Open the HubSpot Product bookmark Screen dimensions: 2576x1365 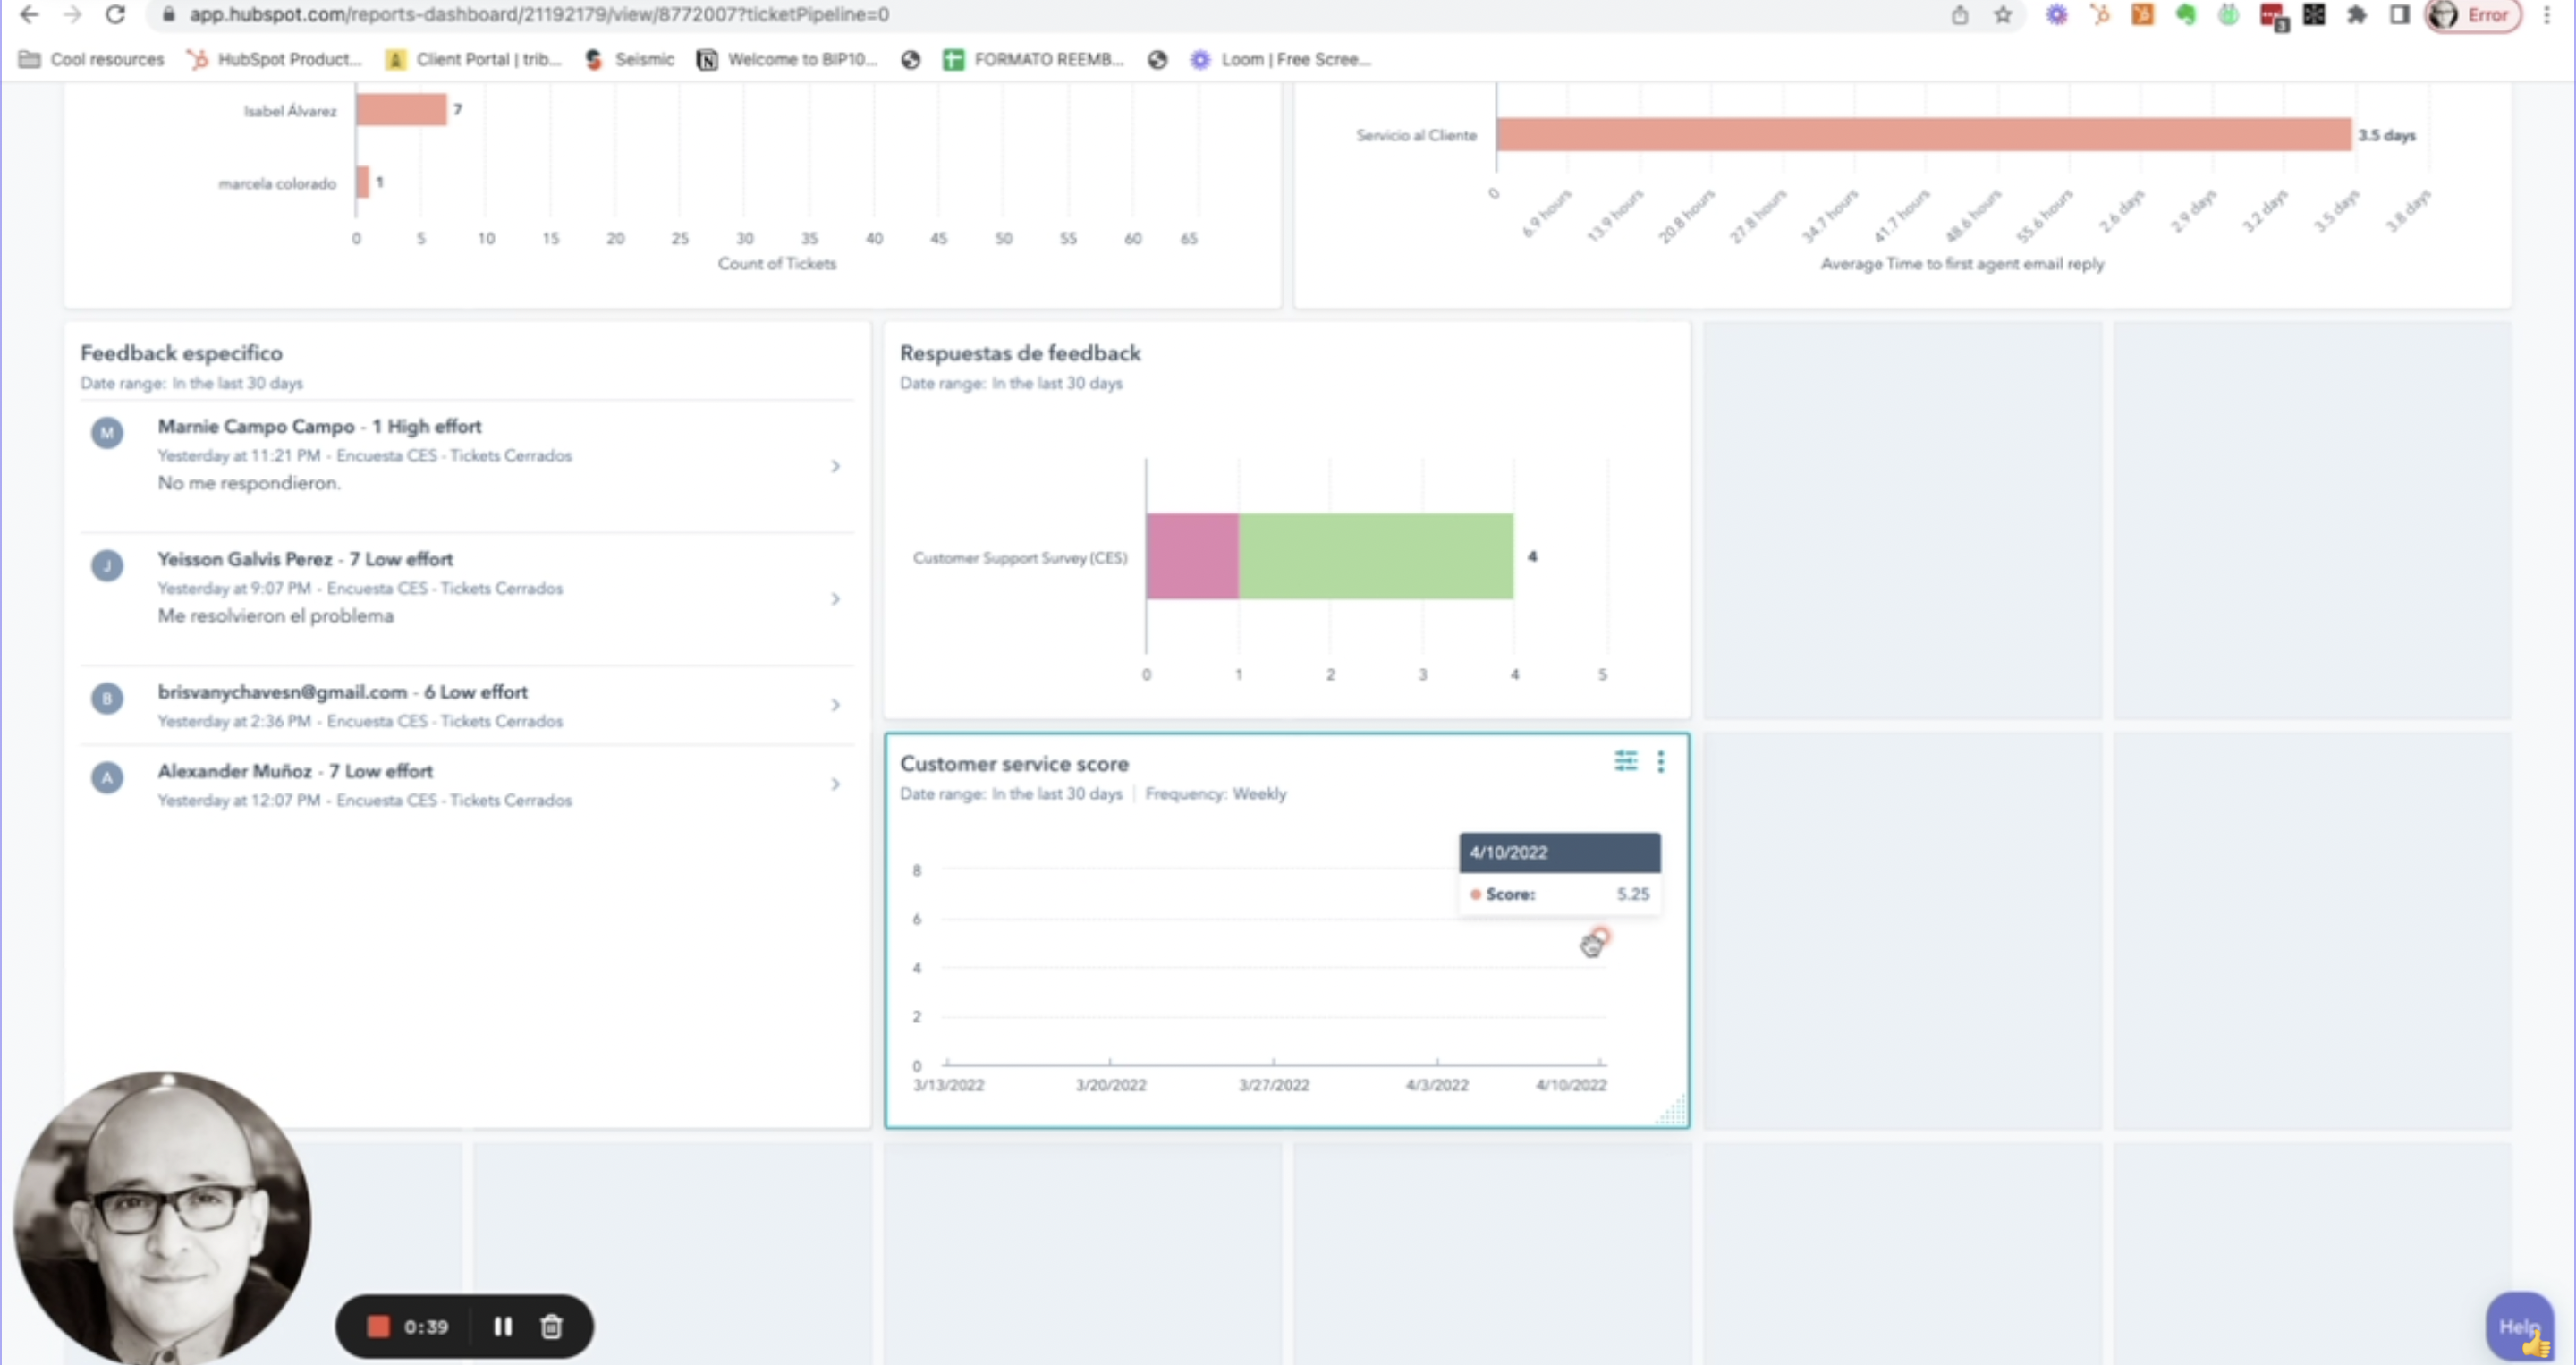[x=274, y=59]
